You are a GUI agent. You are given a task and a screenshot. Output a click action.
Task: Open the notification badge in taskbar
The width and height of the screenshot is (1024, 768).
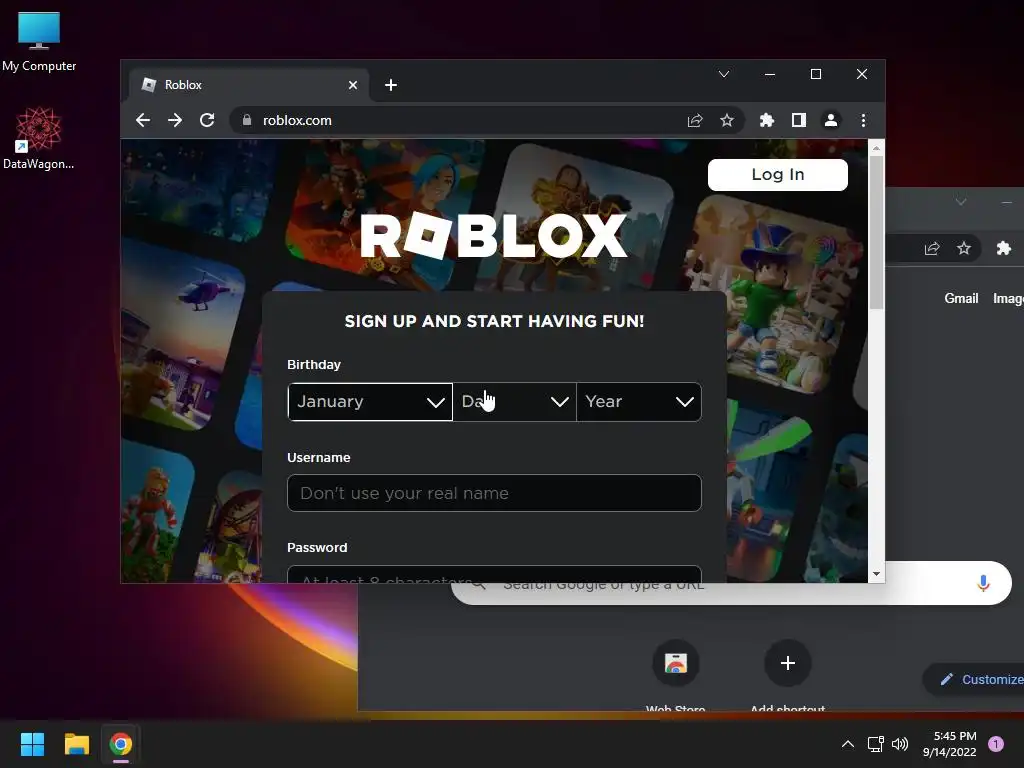tap(996, 744)
